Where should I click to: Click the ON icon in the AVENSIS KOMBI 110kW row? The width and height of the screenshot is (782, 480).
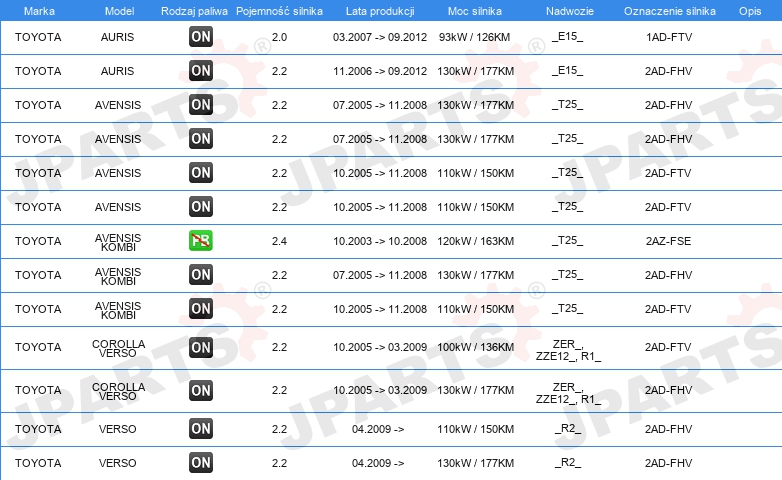tap(201, 308)
